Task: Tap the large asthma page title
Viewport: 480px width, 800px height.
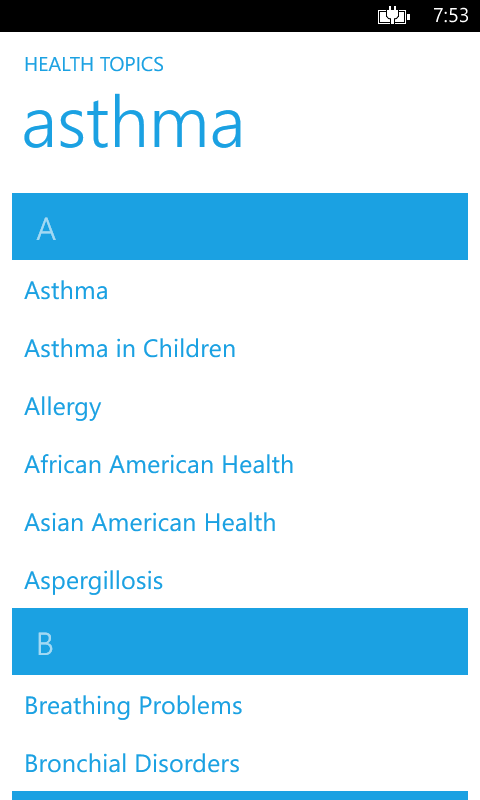Action: tap(133, 123)
